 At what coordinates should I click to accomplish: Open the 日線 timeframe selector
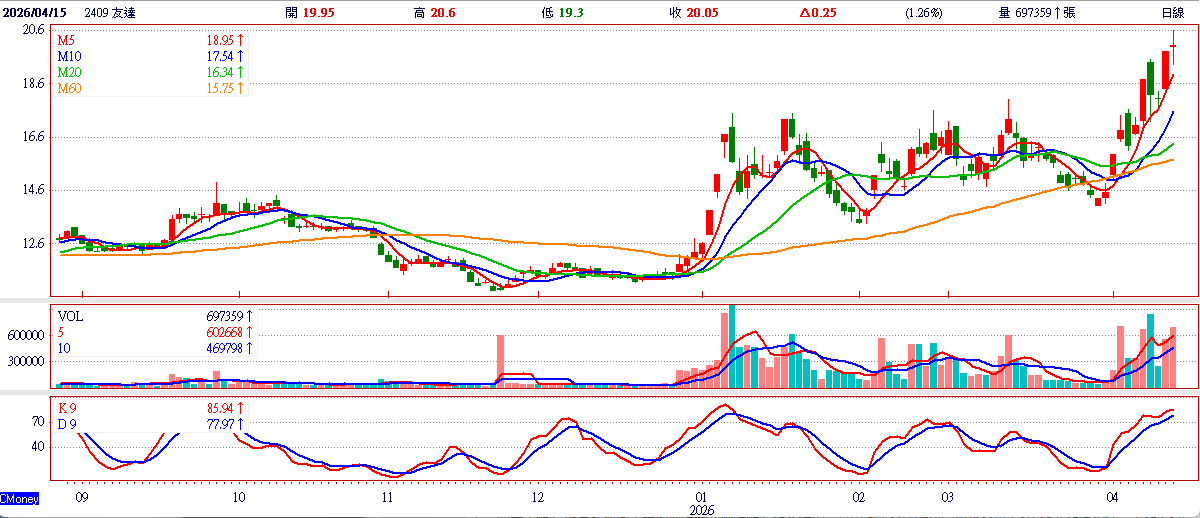1172,12
